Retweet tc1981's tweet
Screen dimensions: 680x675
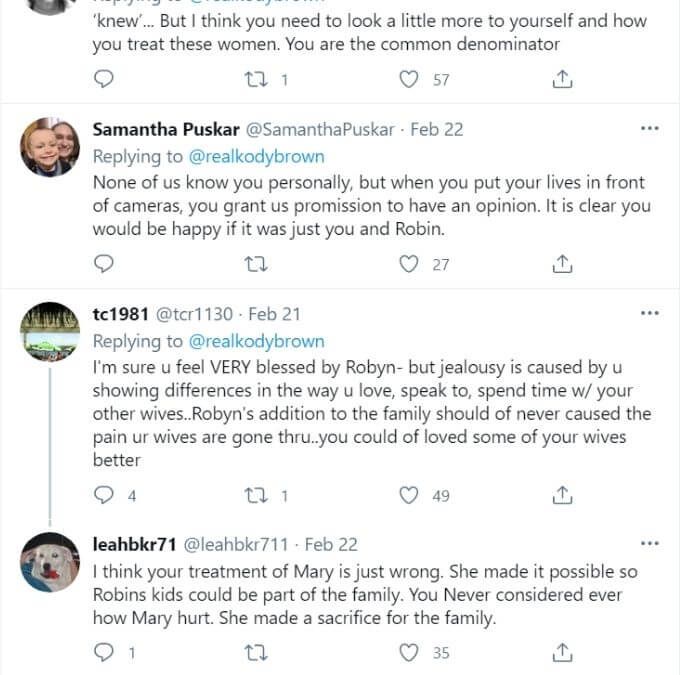click(x=256, y=495)
